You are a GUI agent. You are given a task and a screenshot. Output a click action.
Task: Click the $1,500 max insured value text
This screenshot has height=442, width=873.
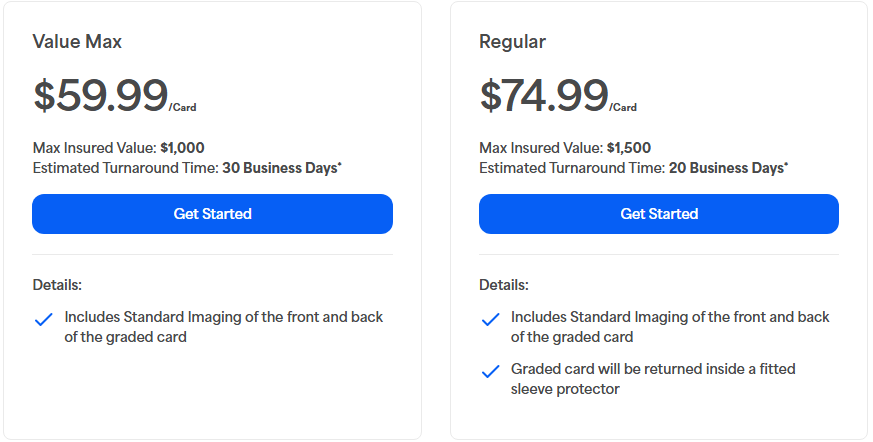click(x=629, y=148)
